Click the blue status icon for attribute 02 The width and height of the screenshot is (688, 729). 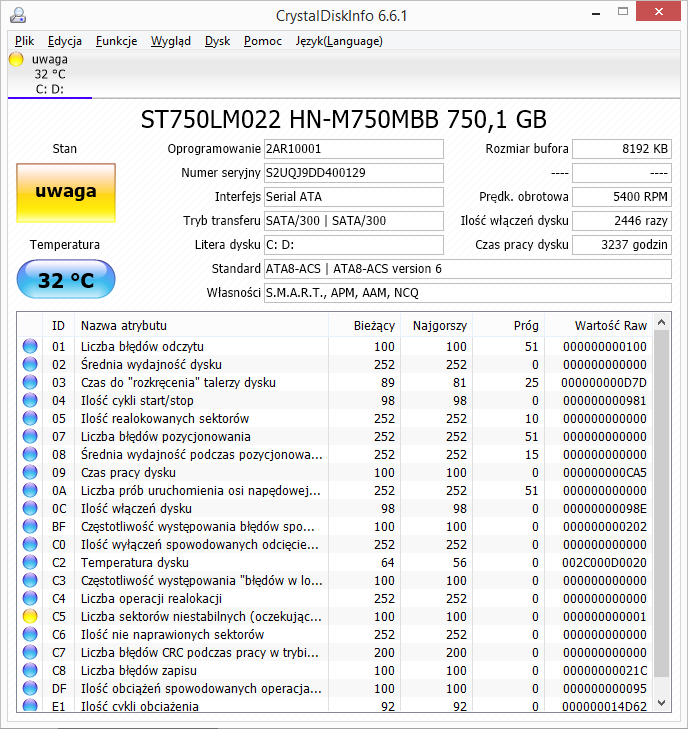click(x=30, y=364)
